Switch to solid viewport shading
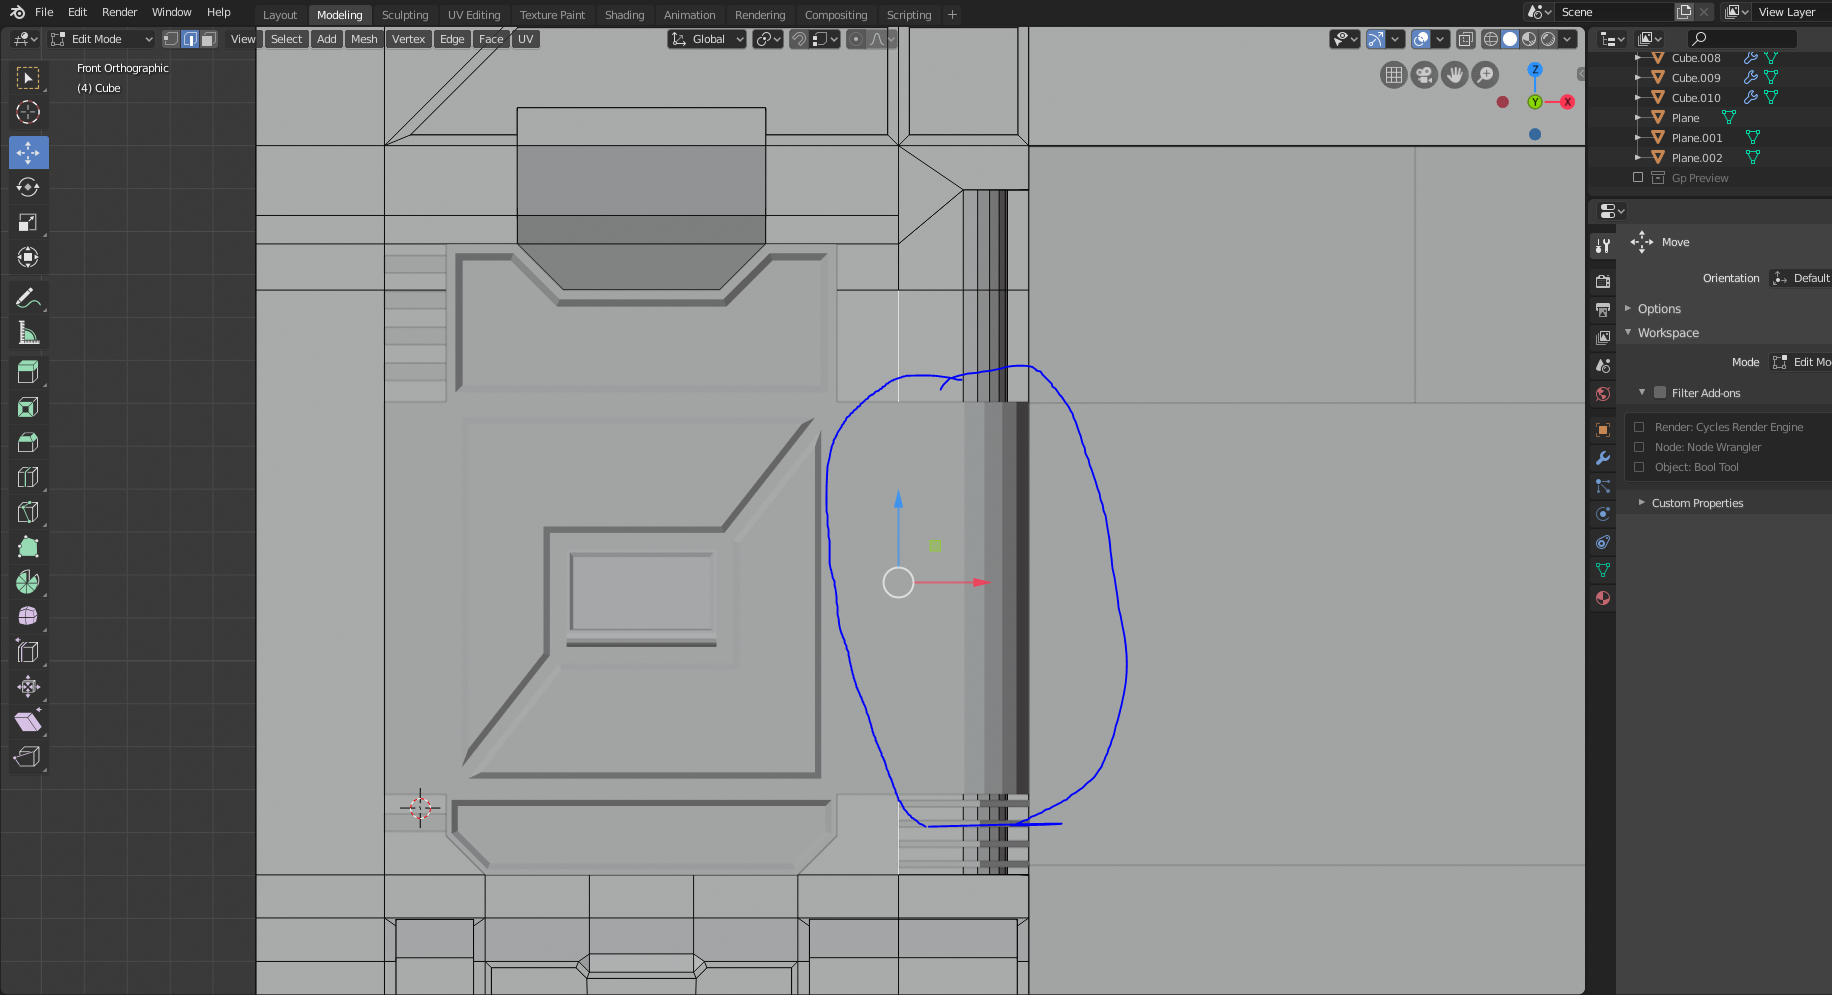Viewport: 1832px width, 995px height. point(1510,39)
